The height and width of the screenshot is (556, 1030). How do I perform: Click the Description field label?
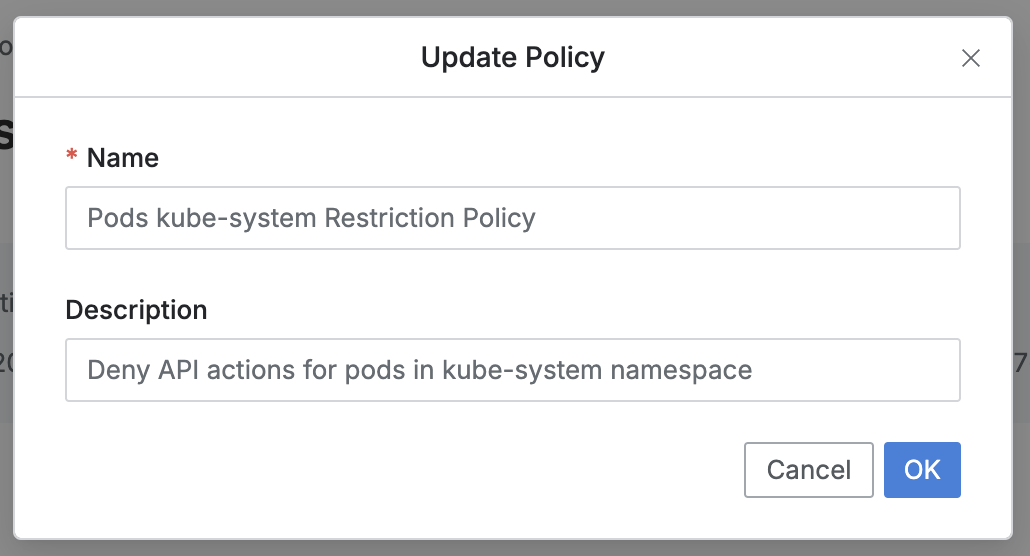tap(136, 310)
